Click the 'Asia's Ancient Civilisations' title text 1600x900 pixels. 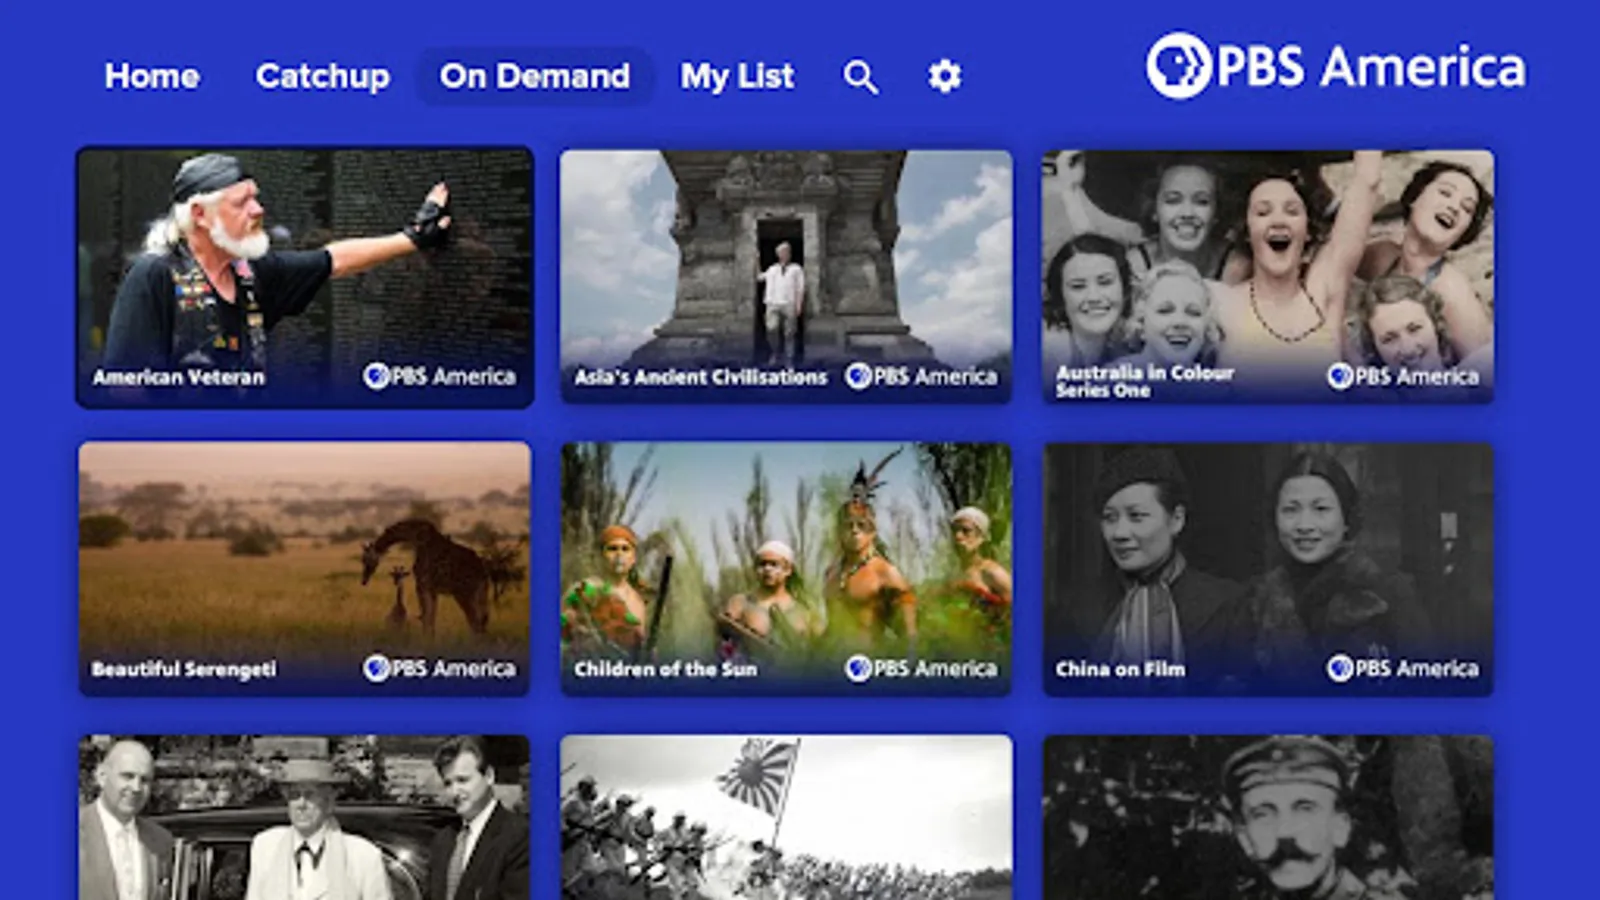pos(701,377)
